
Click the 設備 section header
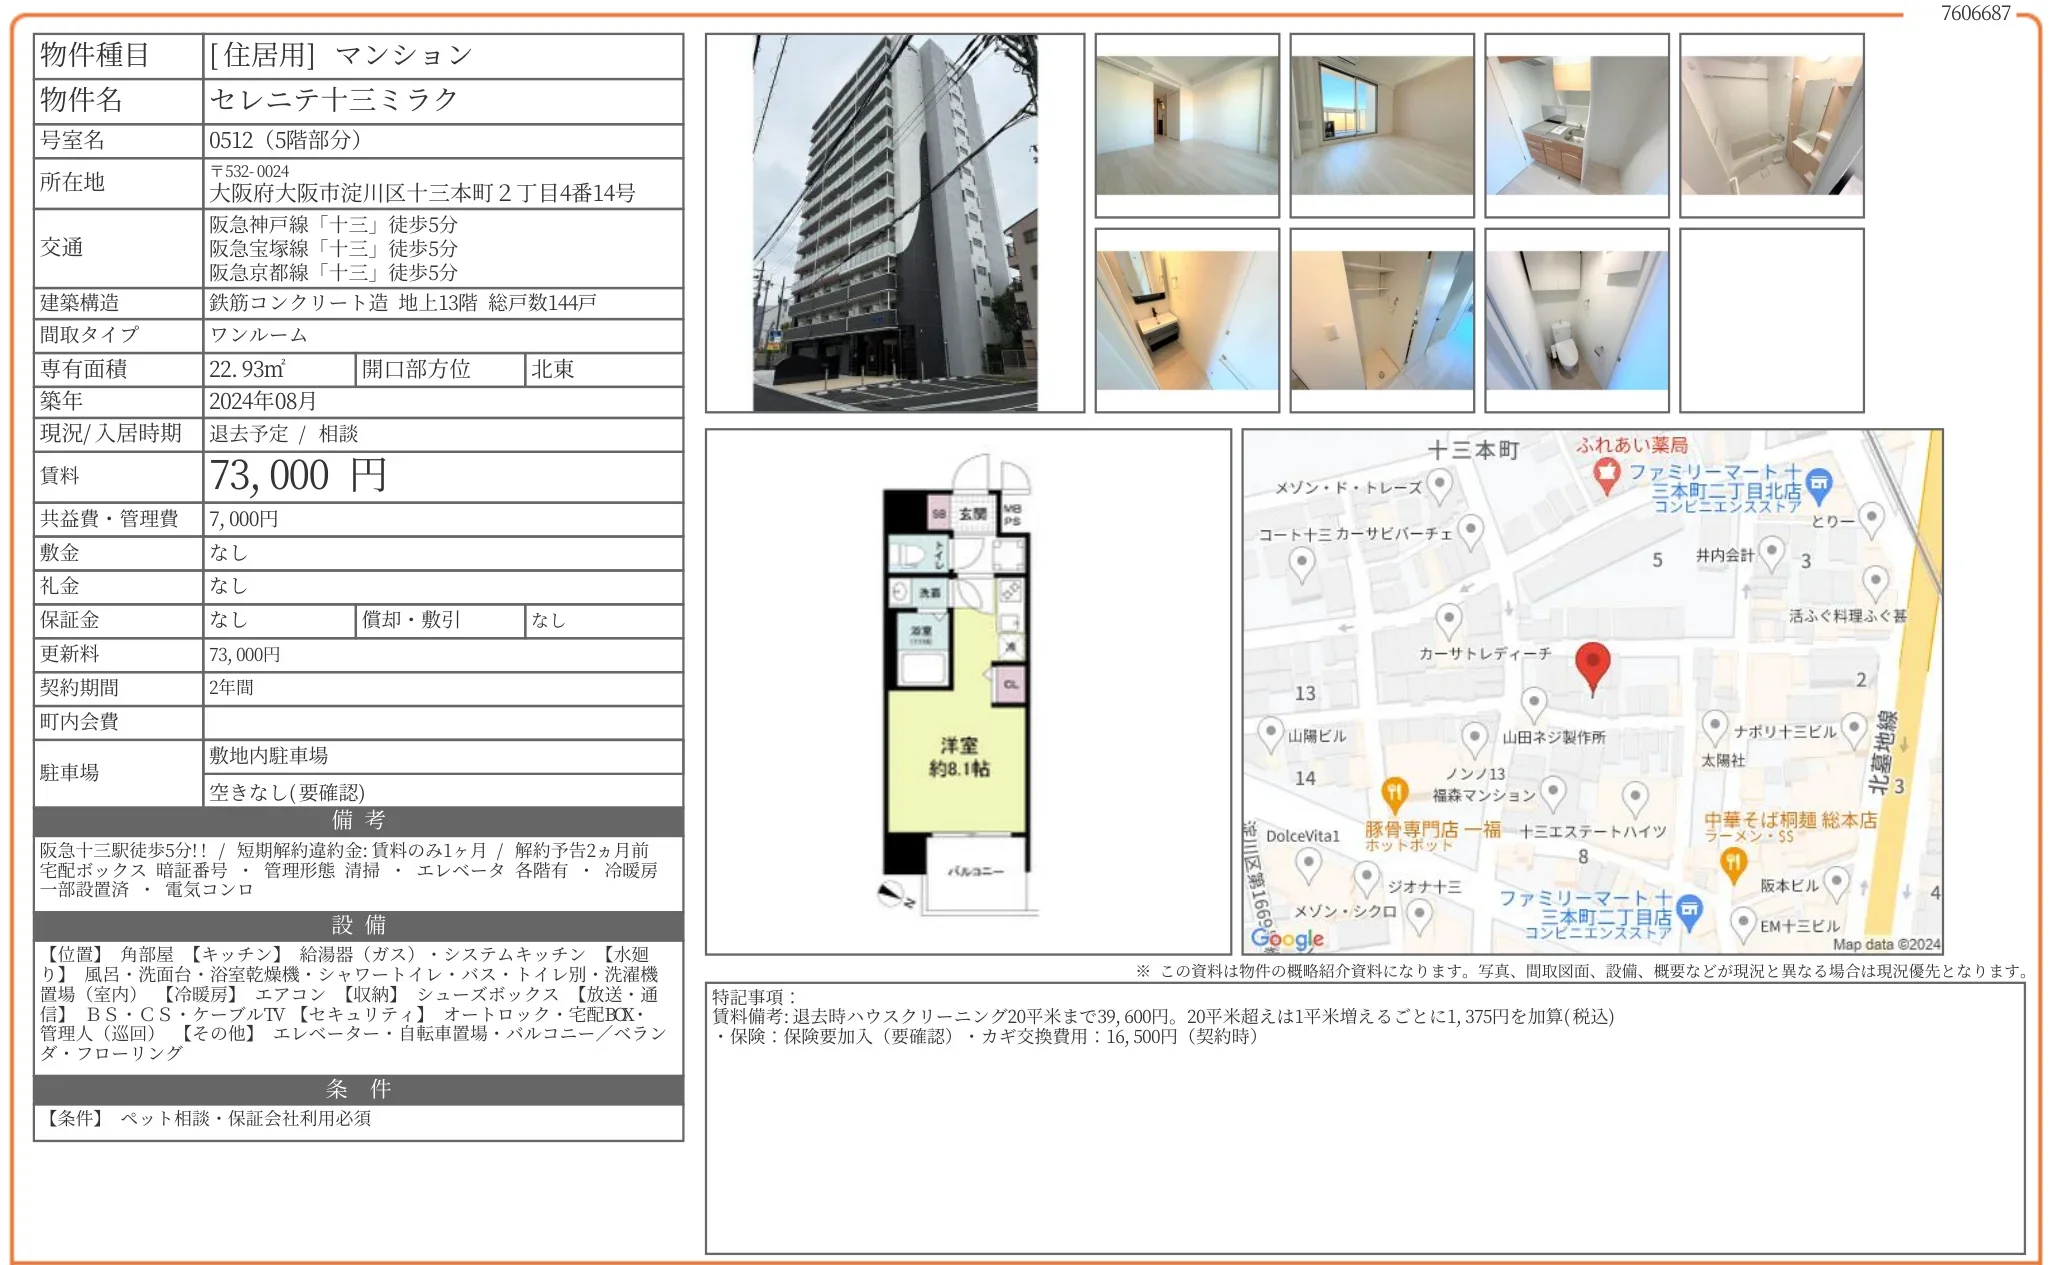coord(358,925)
